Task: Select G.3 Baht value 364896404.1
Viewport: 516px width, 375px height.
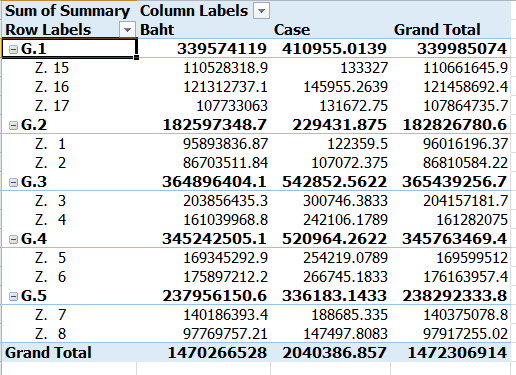Action: tap(215, 182)
